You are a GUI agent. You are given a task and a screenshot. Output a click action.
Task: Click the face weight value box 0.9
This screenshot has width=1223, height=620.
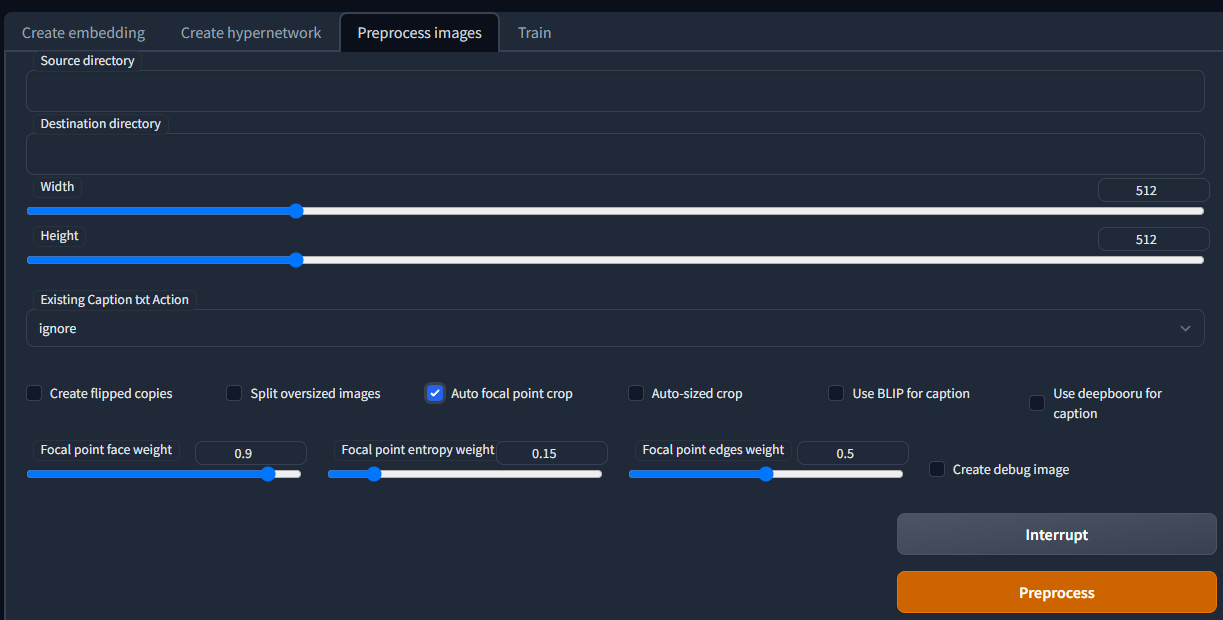pos(250,453)
